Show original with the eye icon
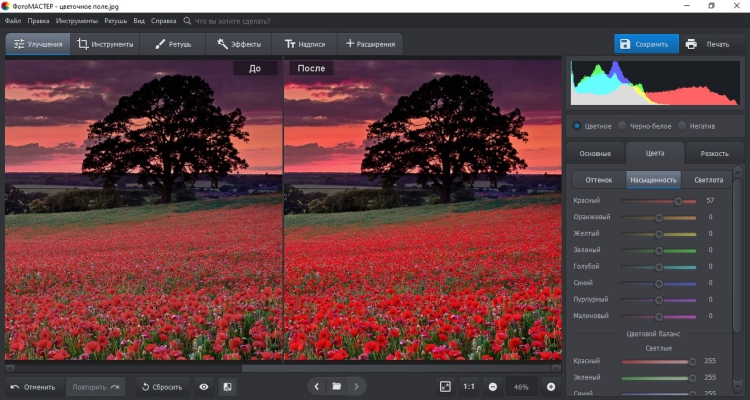 204,386
